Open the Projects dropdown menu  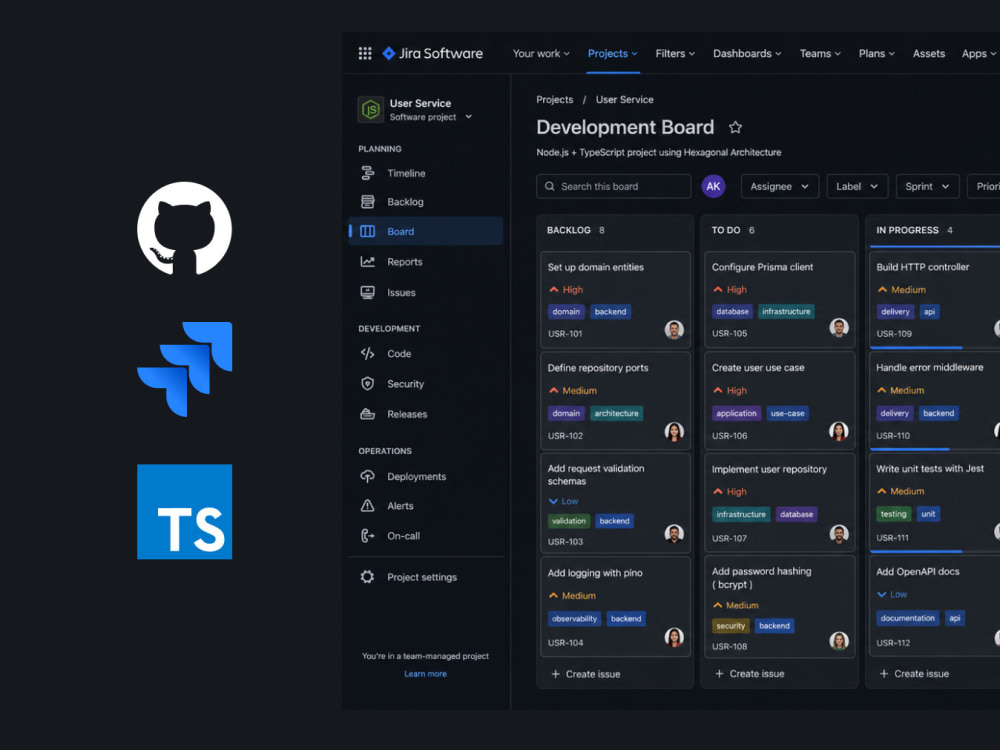pos(612,54)
